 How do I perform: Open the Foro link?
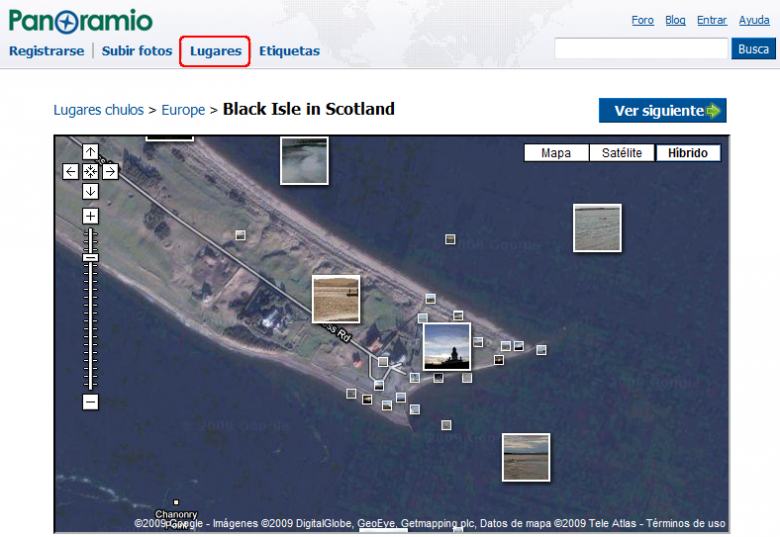pyautogui.click(x=642, y=20)
